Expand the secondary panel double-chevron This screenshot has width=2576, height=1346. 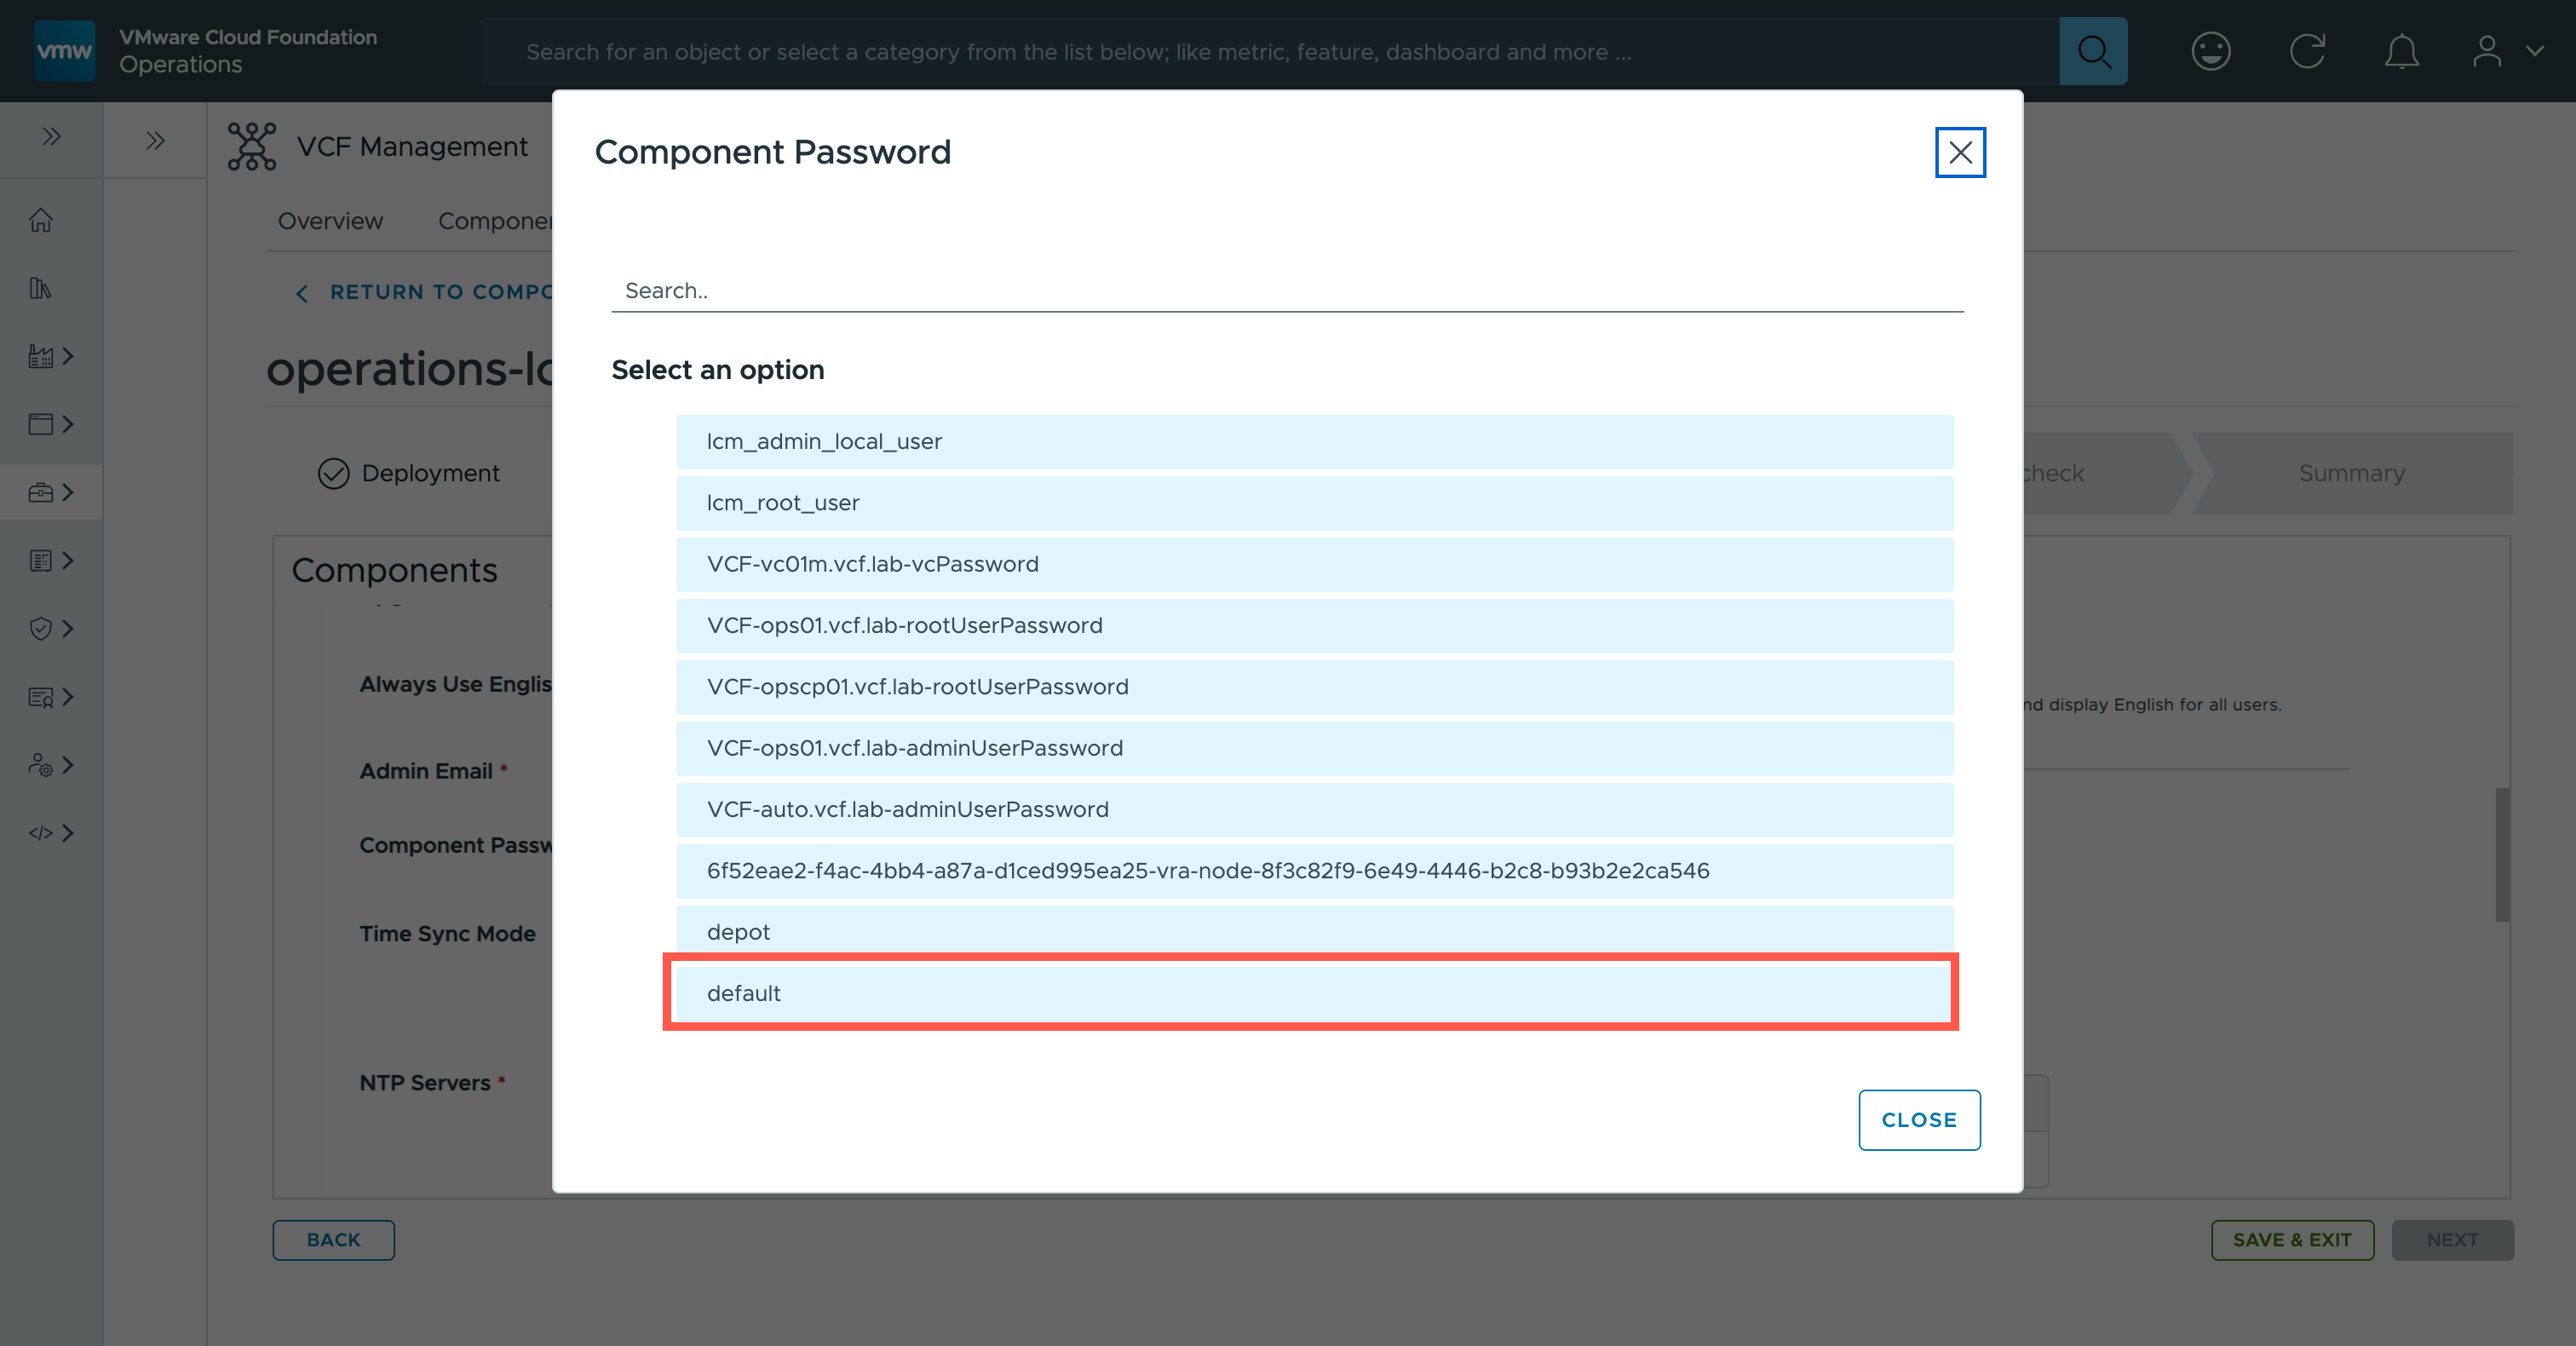[x=155, y=140]
